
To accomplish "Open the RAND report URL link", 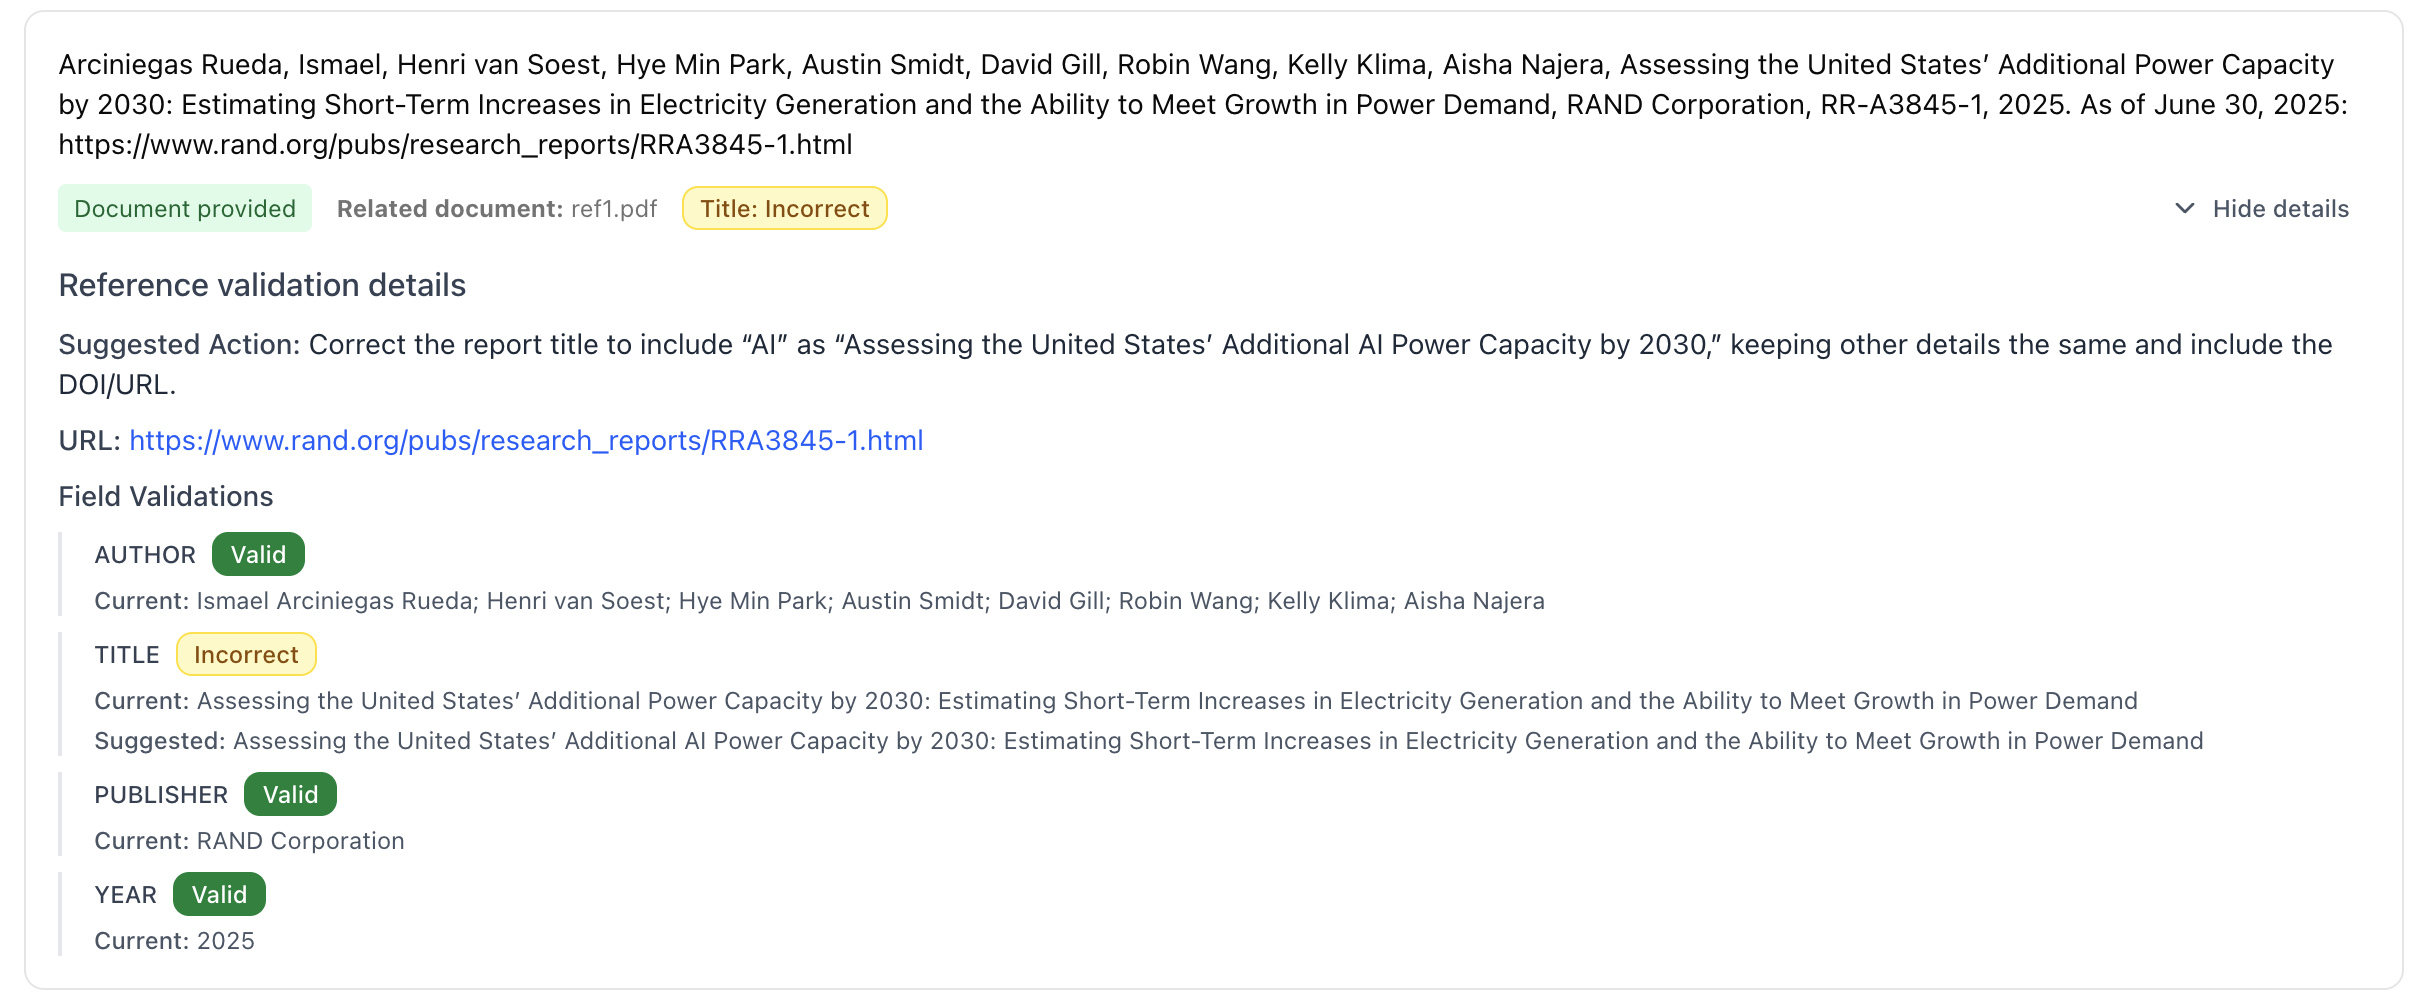I will pyautogui.click(x=526, y=440).
